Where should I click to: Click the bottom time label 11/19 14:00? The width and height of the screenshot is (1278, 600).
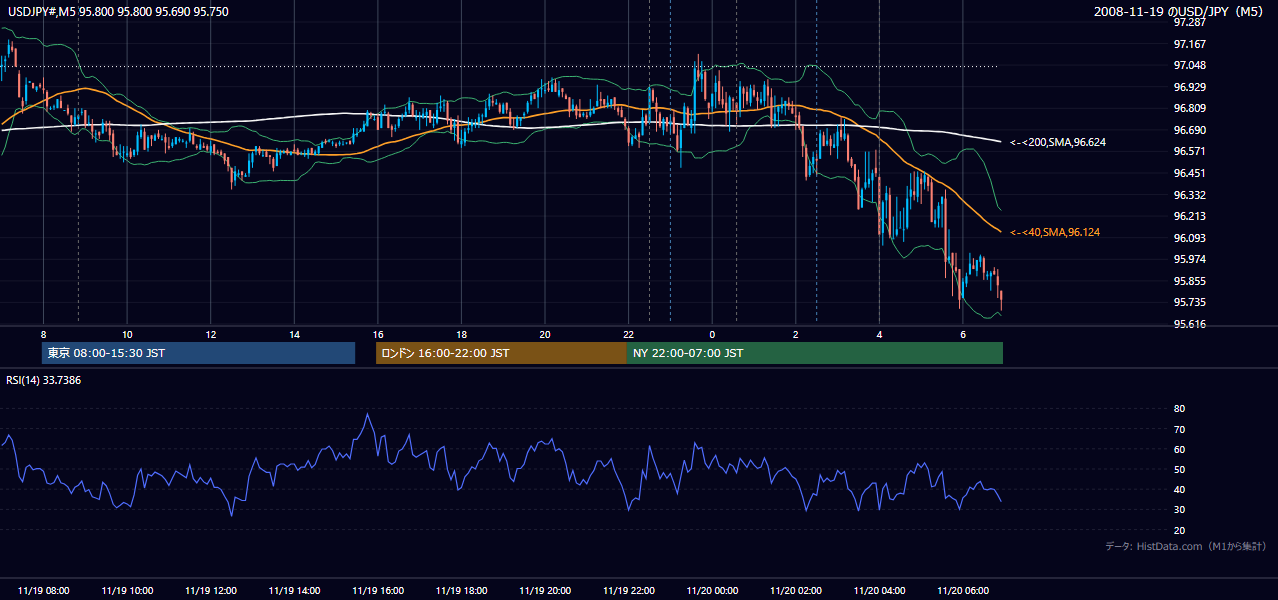click(294, 591)
